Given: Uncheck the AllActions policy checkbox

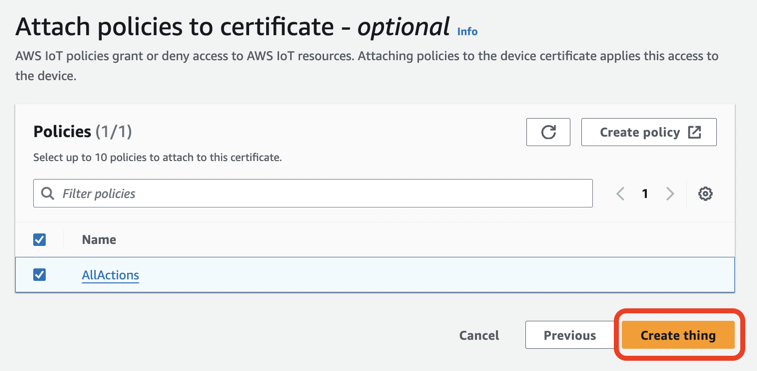Looking at the screenshot, I should click(x=39, y=275).
